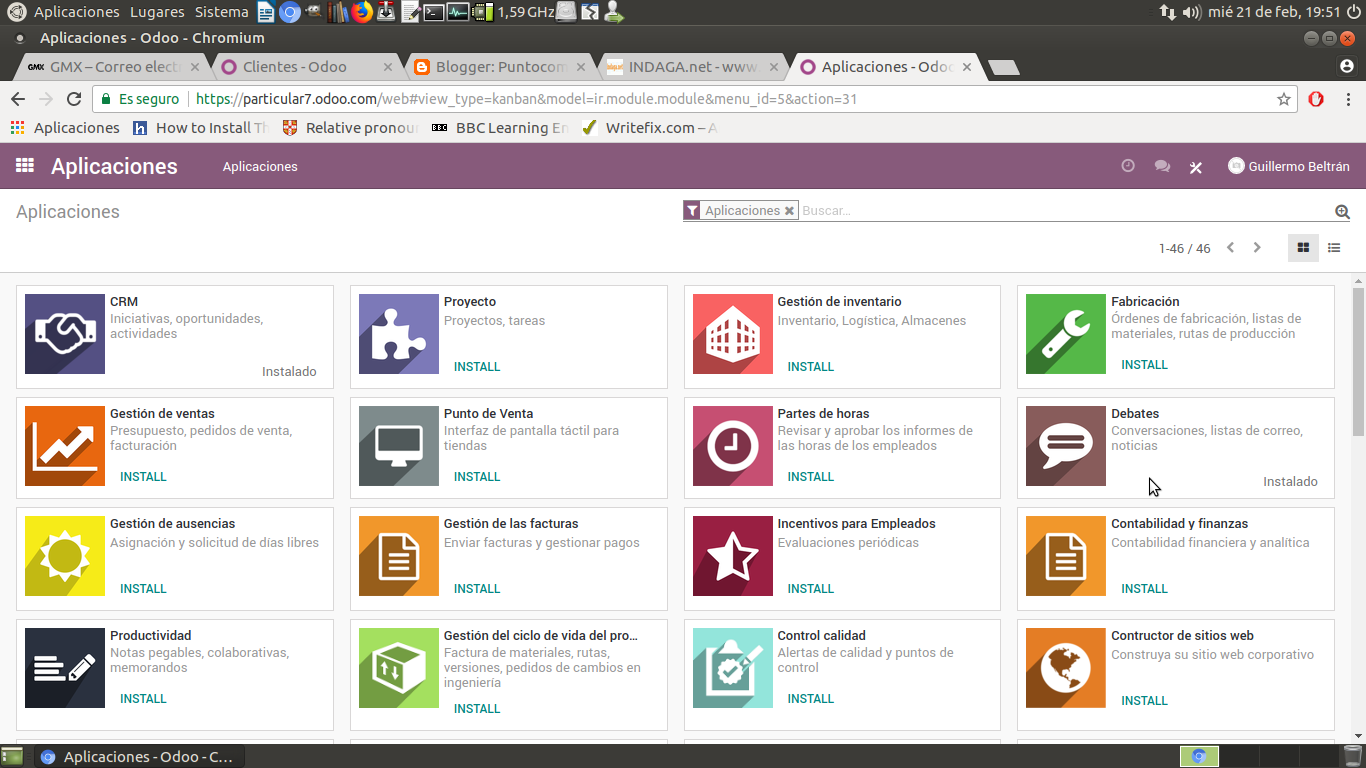This screenshot has height=768, width=1366.
Task: Install the Contabilidad y finanzas app
Action: pos(1144,589)
